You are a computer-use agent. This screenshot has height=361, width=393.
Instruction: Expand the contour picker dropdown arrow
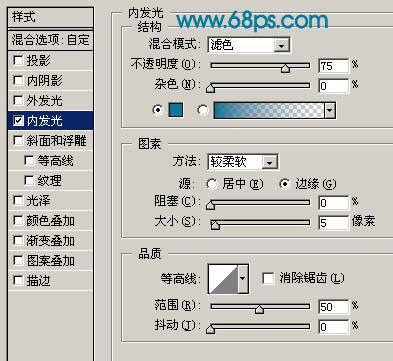point(243,279)
